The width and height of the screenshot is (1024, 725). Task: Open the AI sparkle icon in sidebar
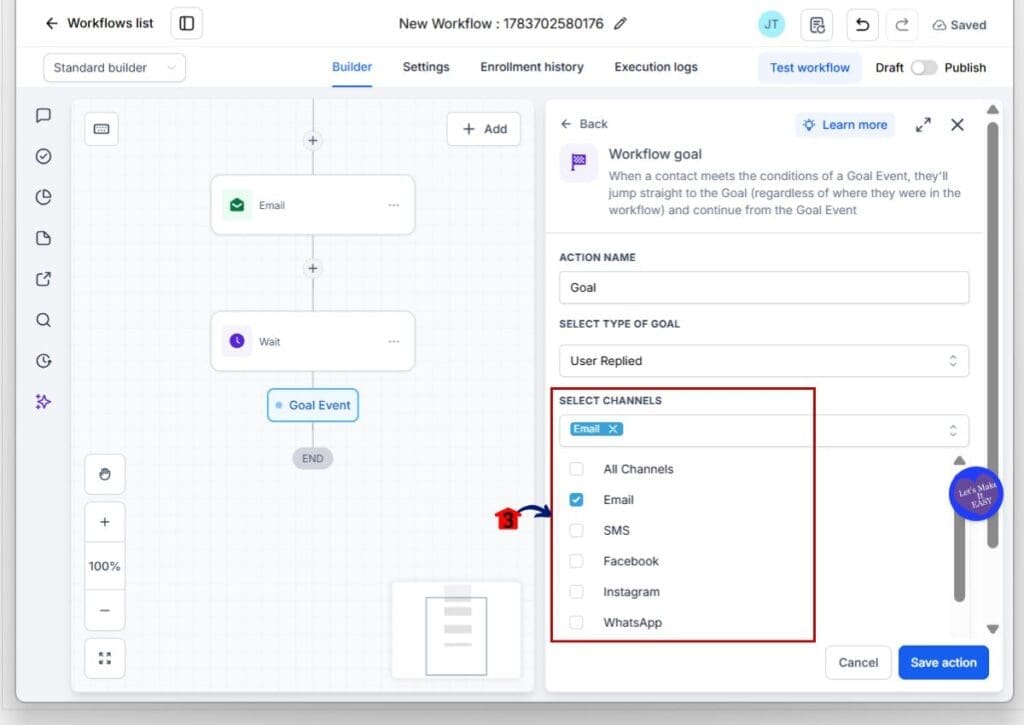coord(43,402)
